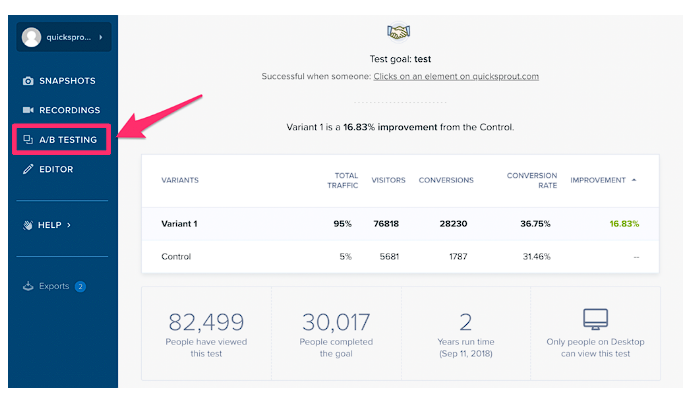Screen dimensions: 698x398
Task: Click the CONVERSION RATE column header
Action: [x=532, y=180]
